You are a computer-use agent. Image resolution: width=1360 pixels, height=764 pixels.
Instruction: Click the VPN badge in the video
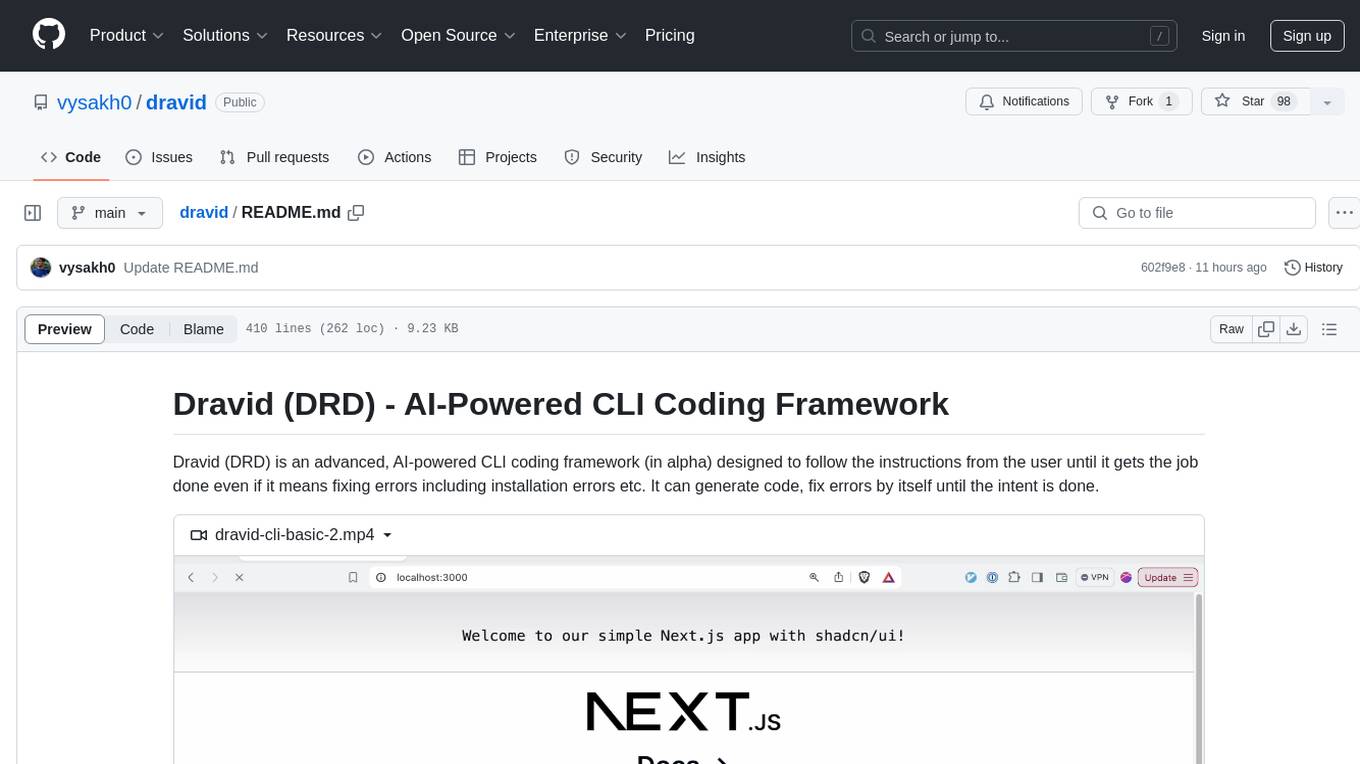tap(1095, 577)
